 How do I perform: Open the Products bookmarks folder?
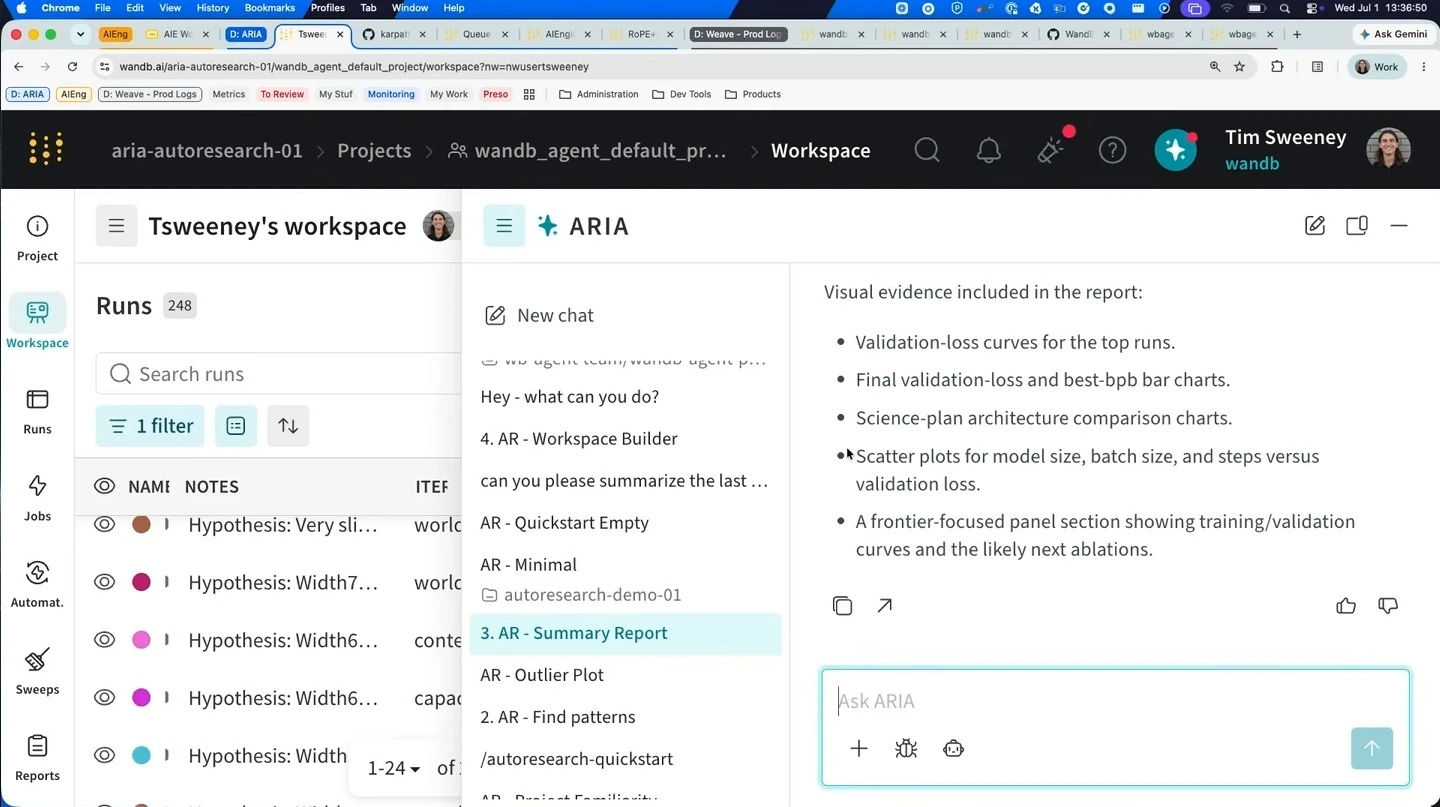coord(752,94)
